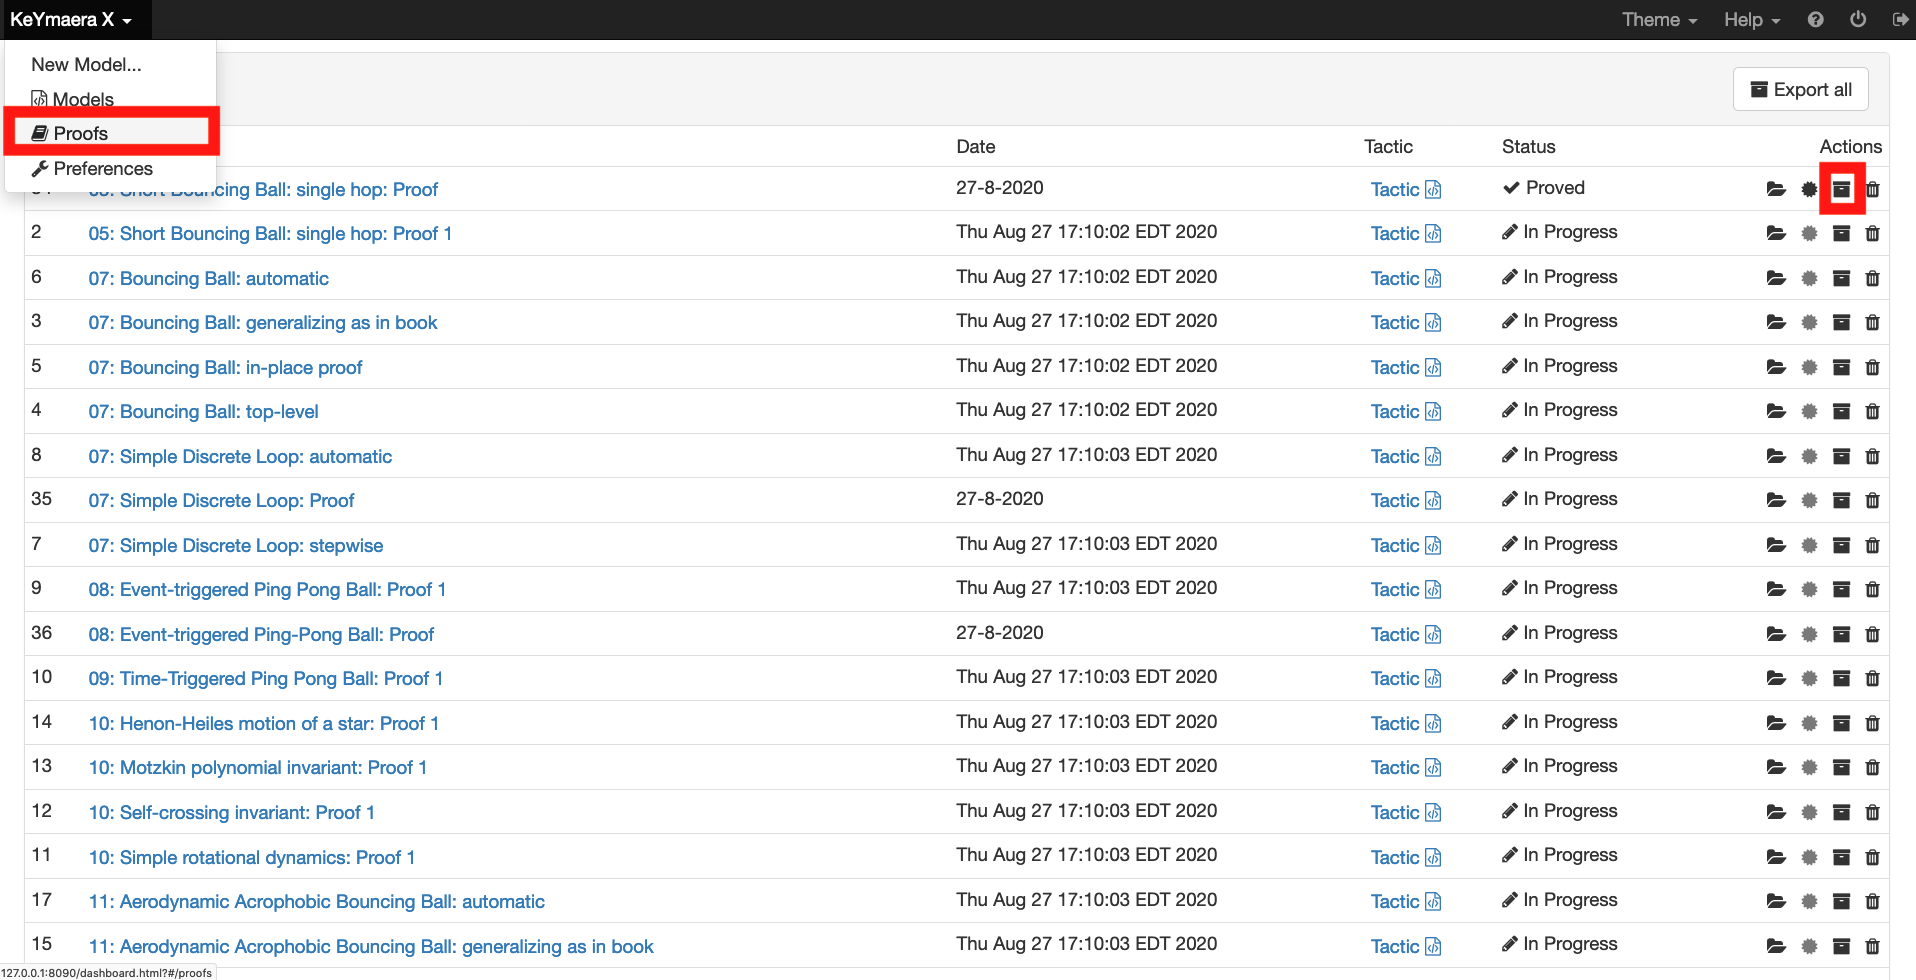Open the folder icon for "10: Henon-Heiles motion of a star"

coord(1777,722)
